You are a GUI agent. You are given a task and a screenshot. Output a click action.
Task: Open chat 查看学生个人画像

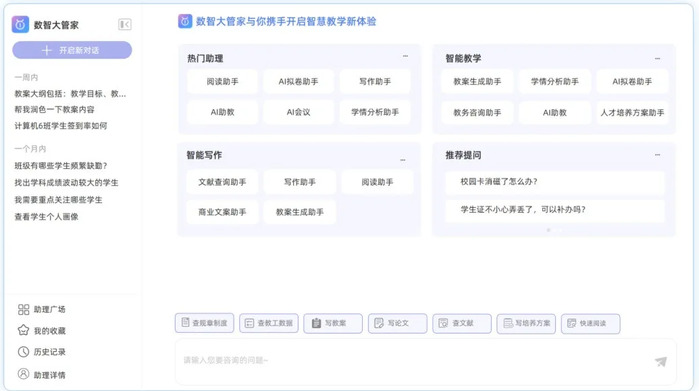point(46,217)
